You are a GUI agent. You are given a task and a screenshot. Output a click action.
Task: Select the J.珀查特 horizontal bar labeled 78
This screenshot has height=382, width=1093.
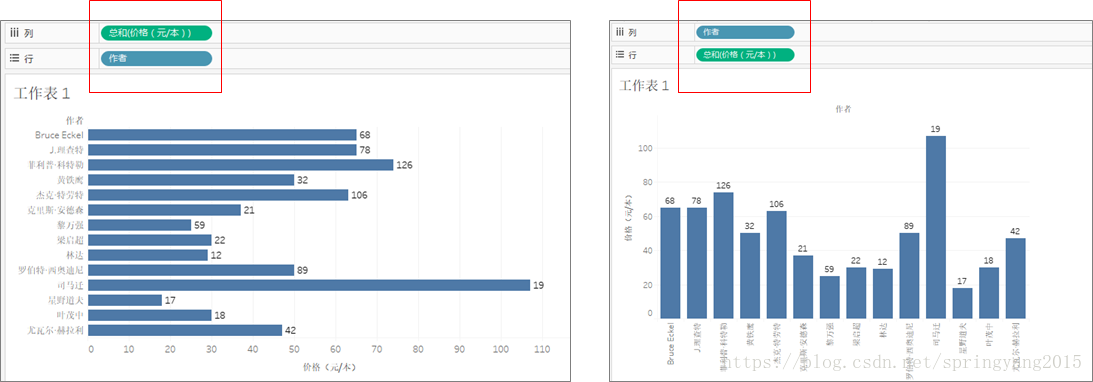(x=222, y=150)
